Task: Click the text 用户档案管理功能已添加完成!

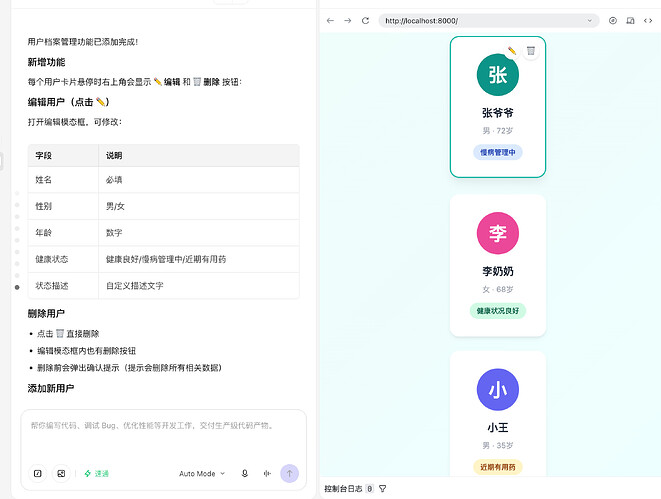Action: [83, 42]
